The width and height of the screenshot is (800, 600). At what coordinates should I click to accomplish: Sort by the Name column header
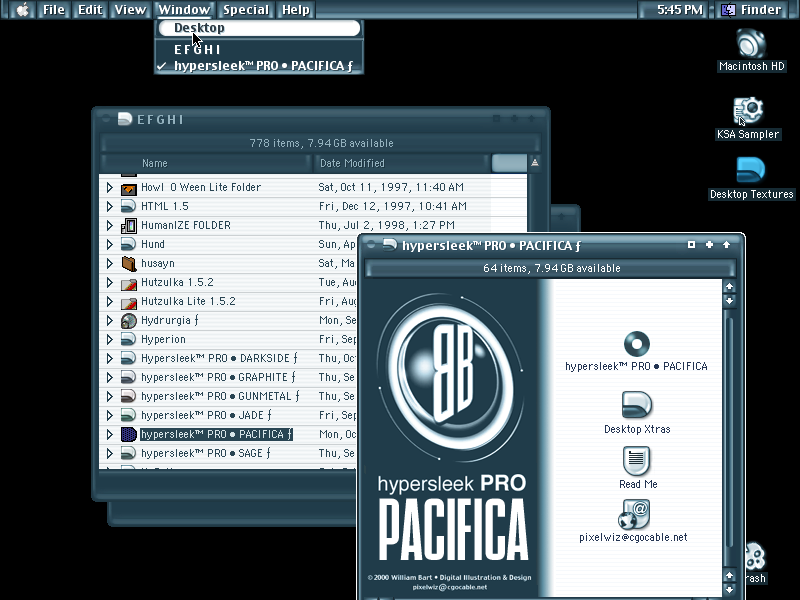pos(206,163)
